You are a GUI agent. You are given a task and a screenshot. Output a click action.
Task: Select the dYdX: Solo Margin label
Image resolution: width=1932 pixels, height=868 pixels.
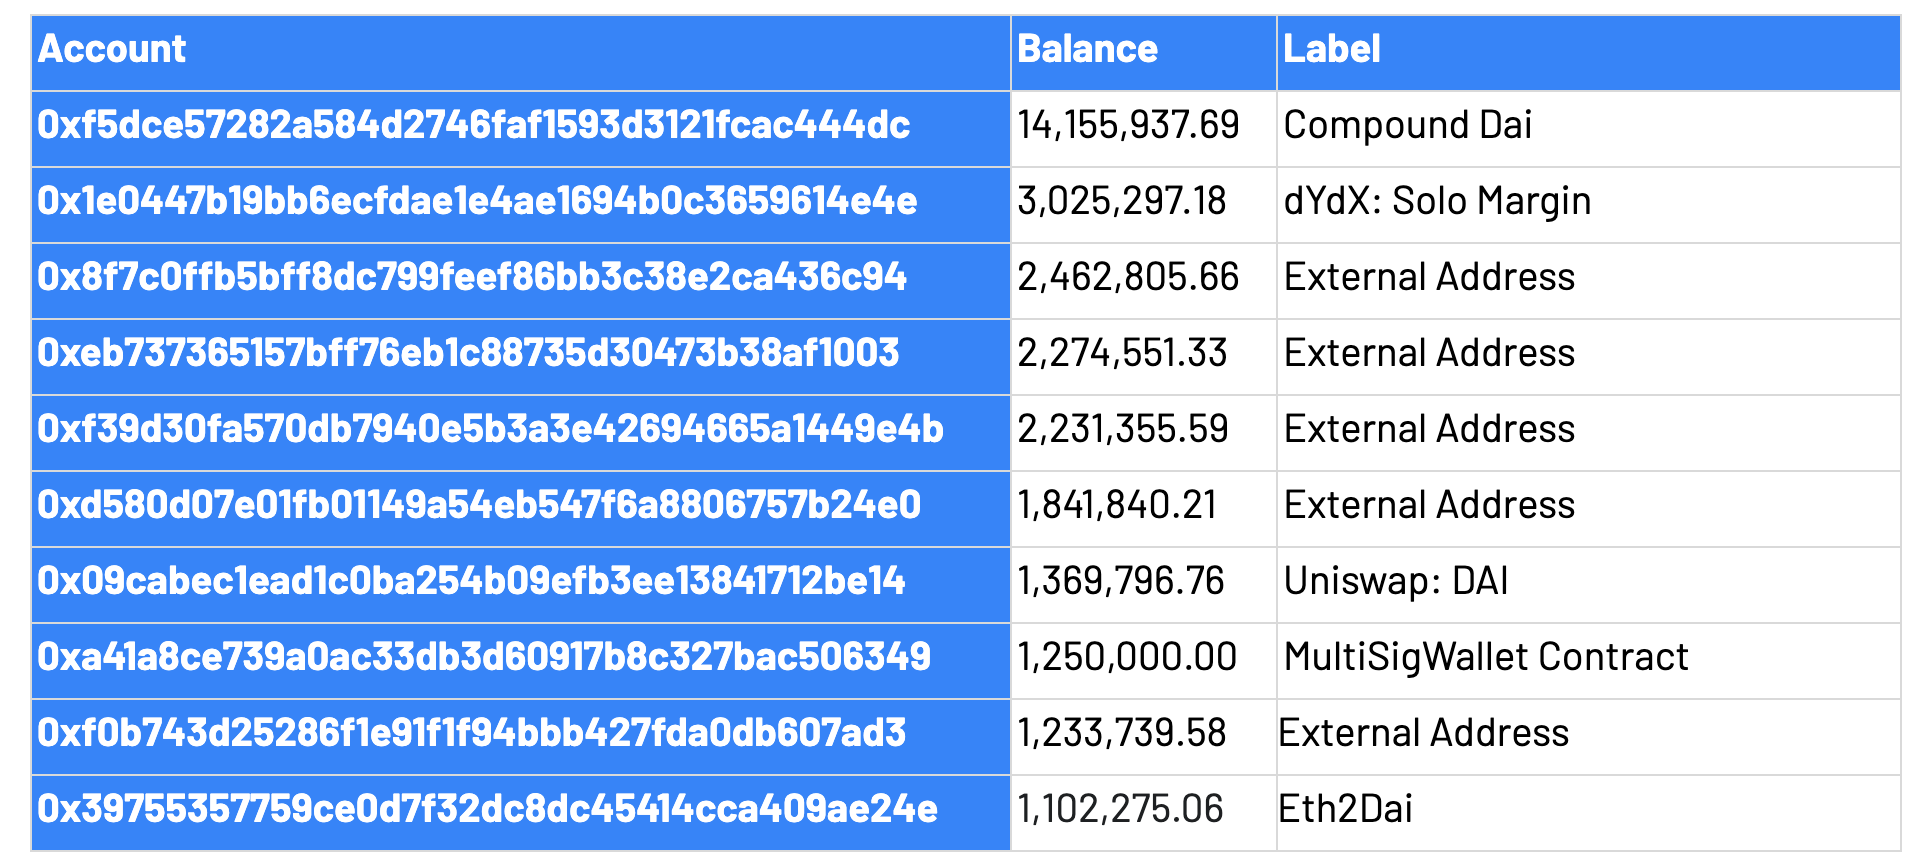click(1437, 201)
